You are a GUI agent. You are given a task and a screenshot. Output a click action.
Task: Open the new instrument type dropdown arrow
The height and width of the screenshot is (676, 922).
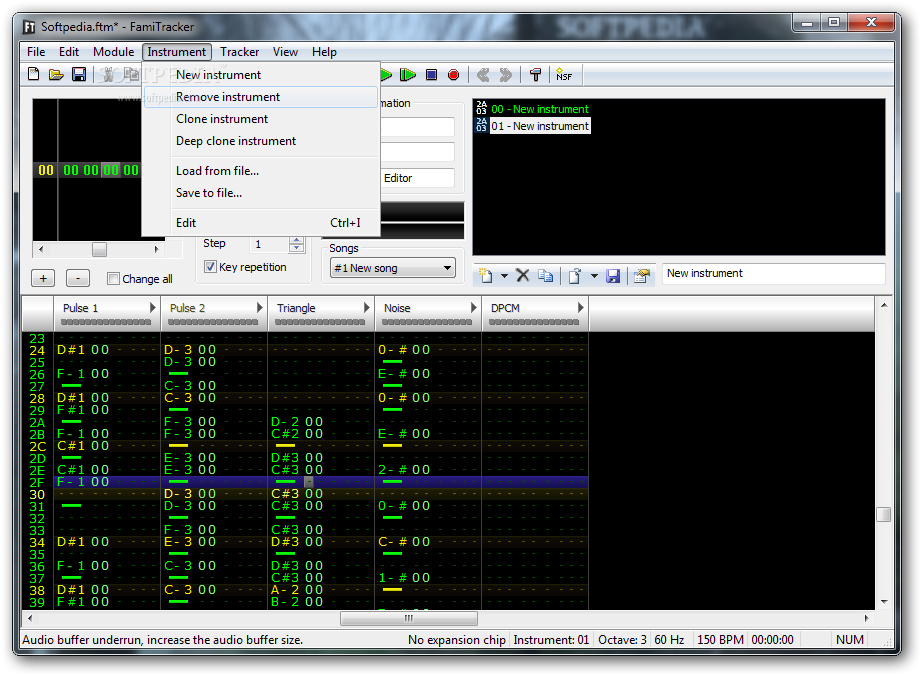[504, 276]
